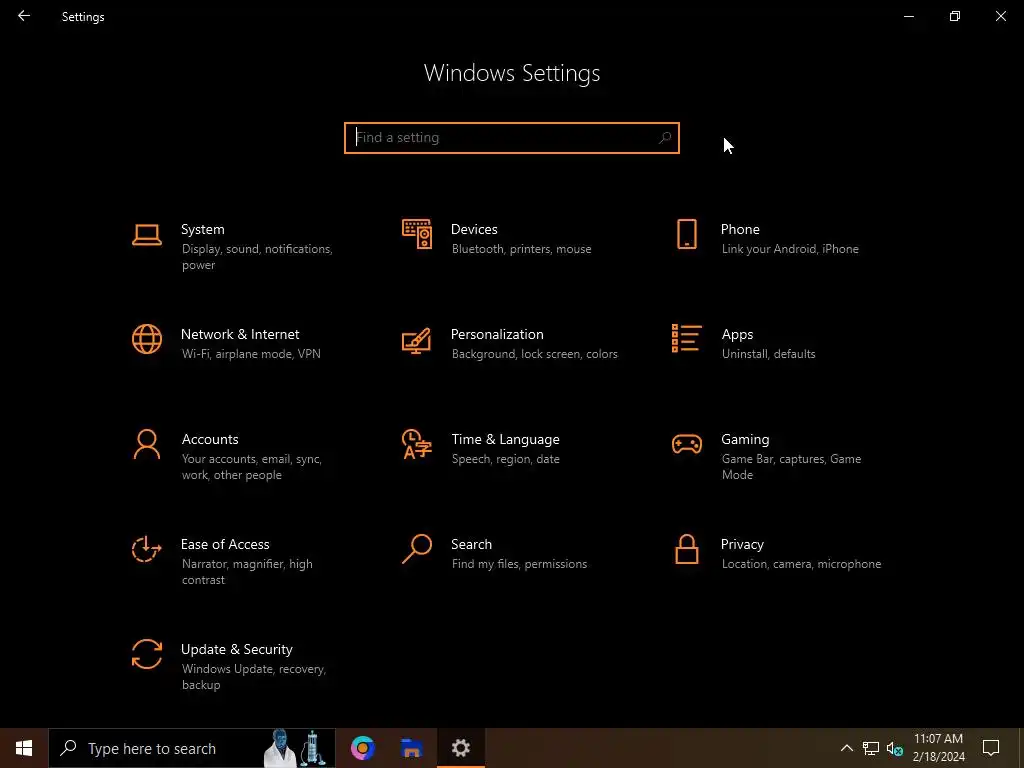Open the System settings title

pos(202,229)
